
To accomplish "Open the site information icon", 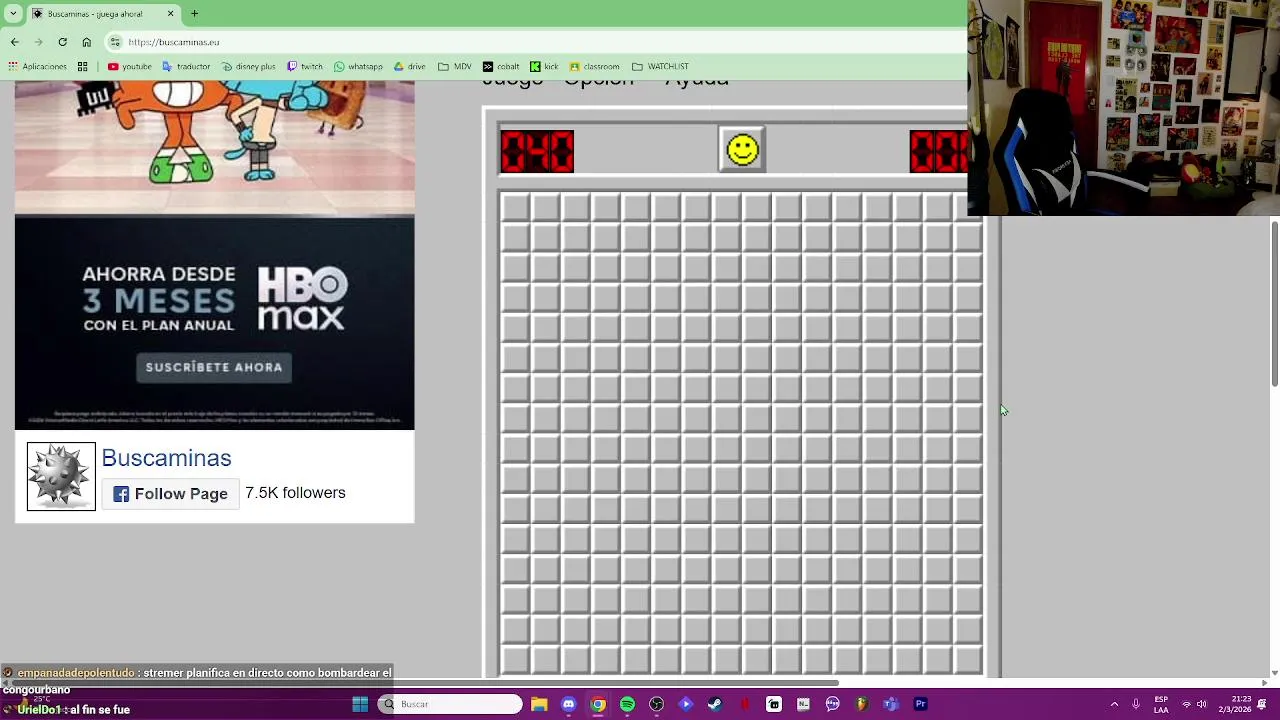I will coord(115,42).
